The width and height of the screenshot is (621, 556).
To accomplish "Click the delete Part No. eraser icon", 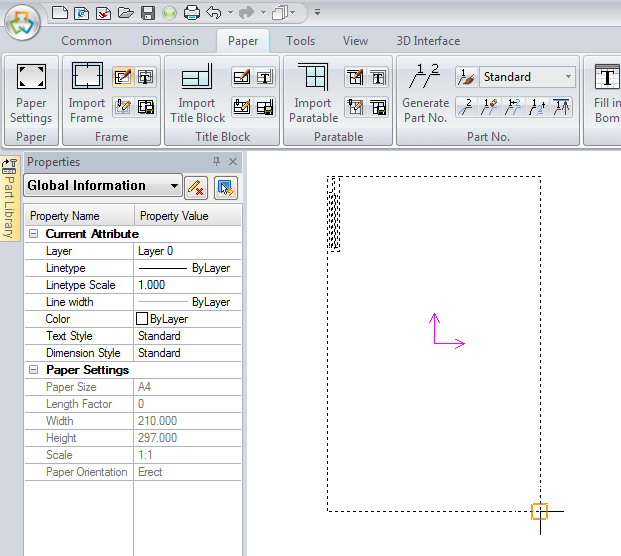I will coord(490,107).
